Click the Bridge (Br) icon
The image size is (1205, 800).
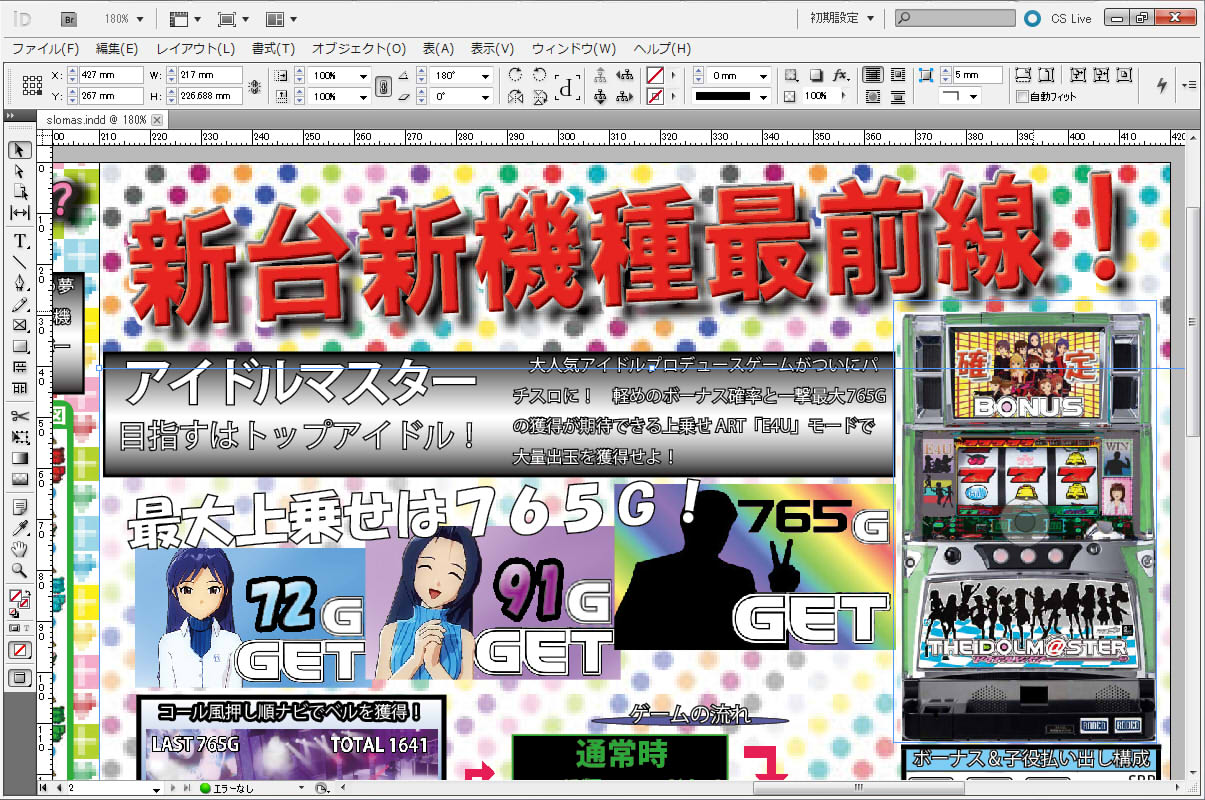point(69,18)
